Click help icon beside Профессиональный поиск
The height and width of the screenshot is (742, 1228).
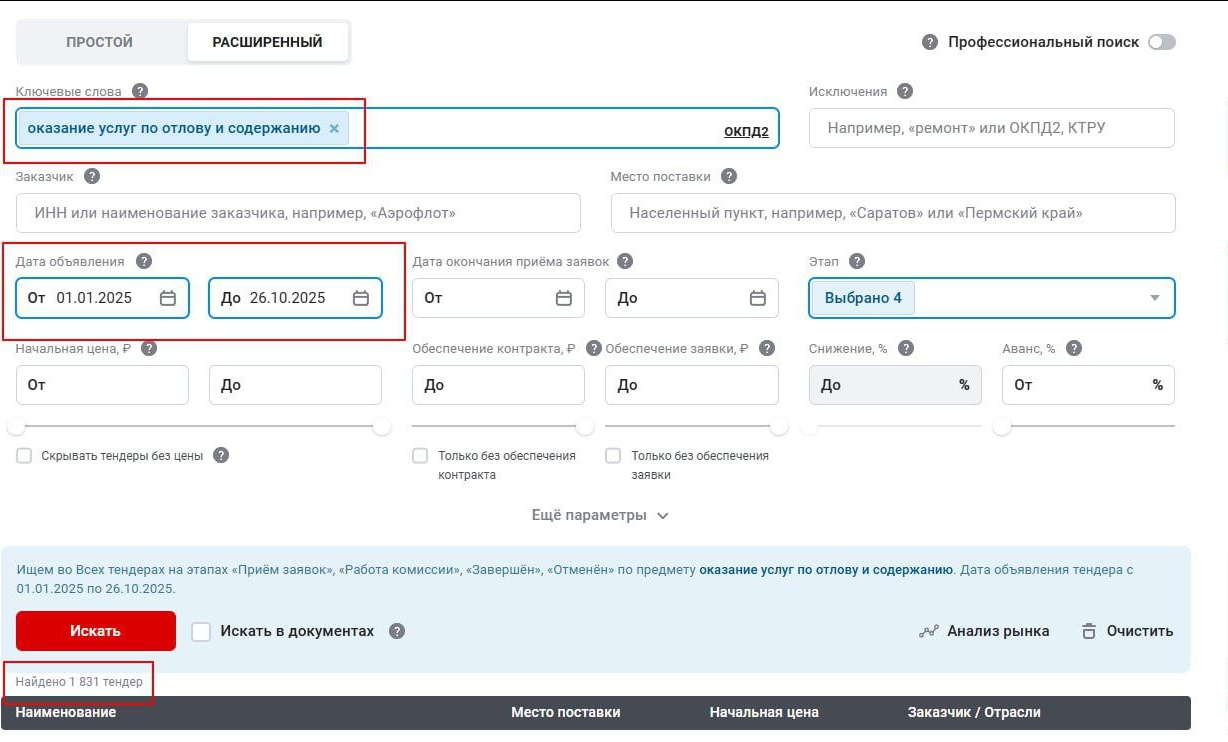[x=930, y=42]
